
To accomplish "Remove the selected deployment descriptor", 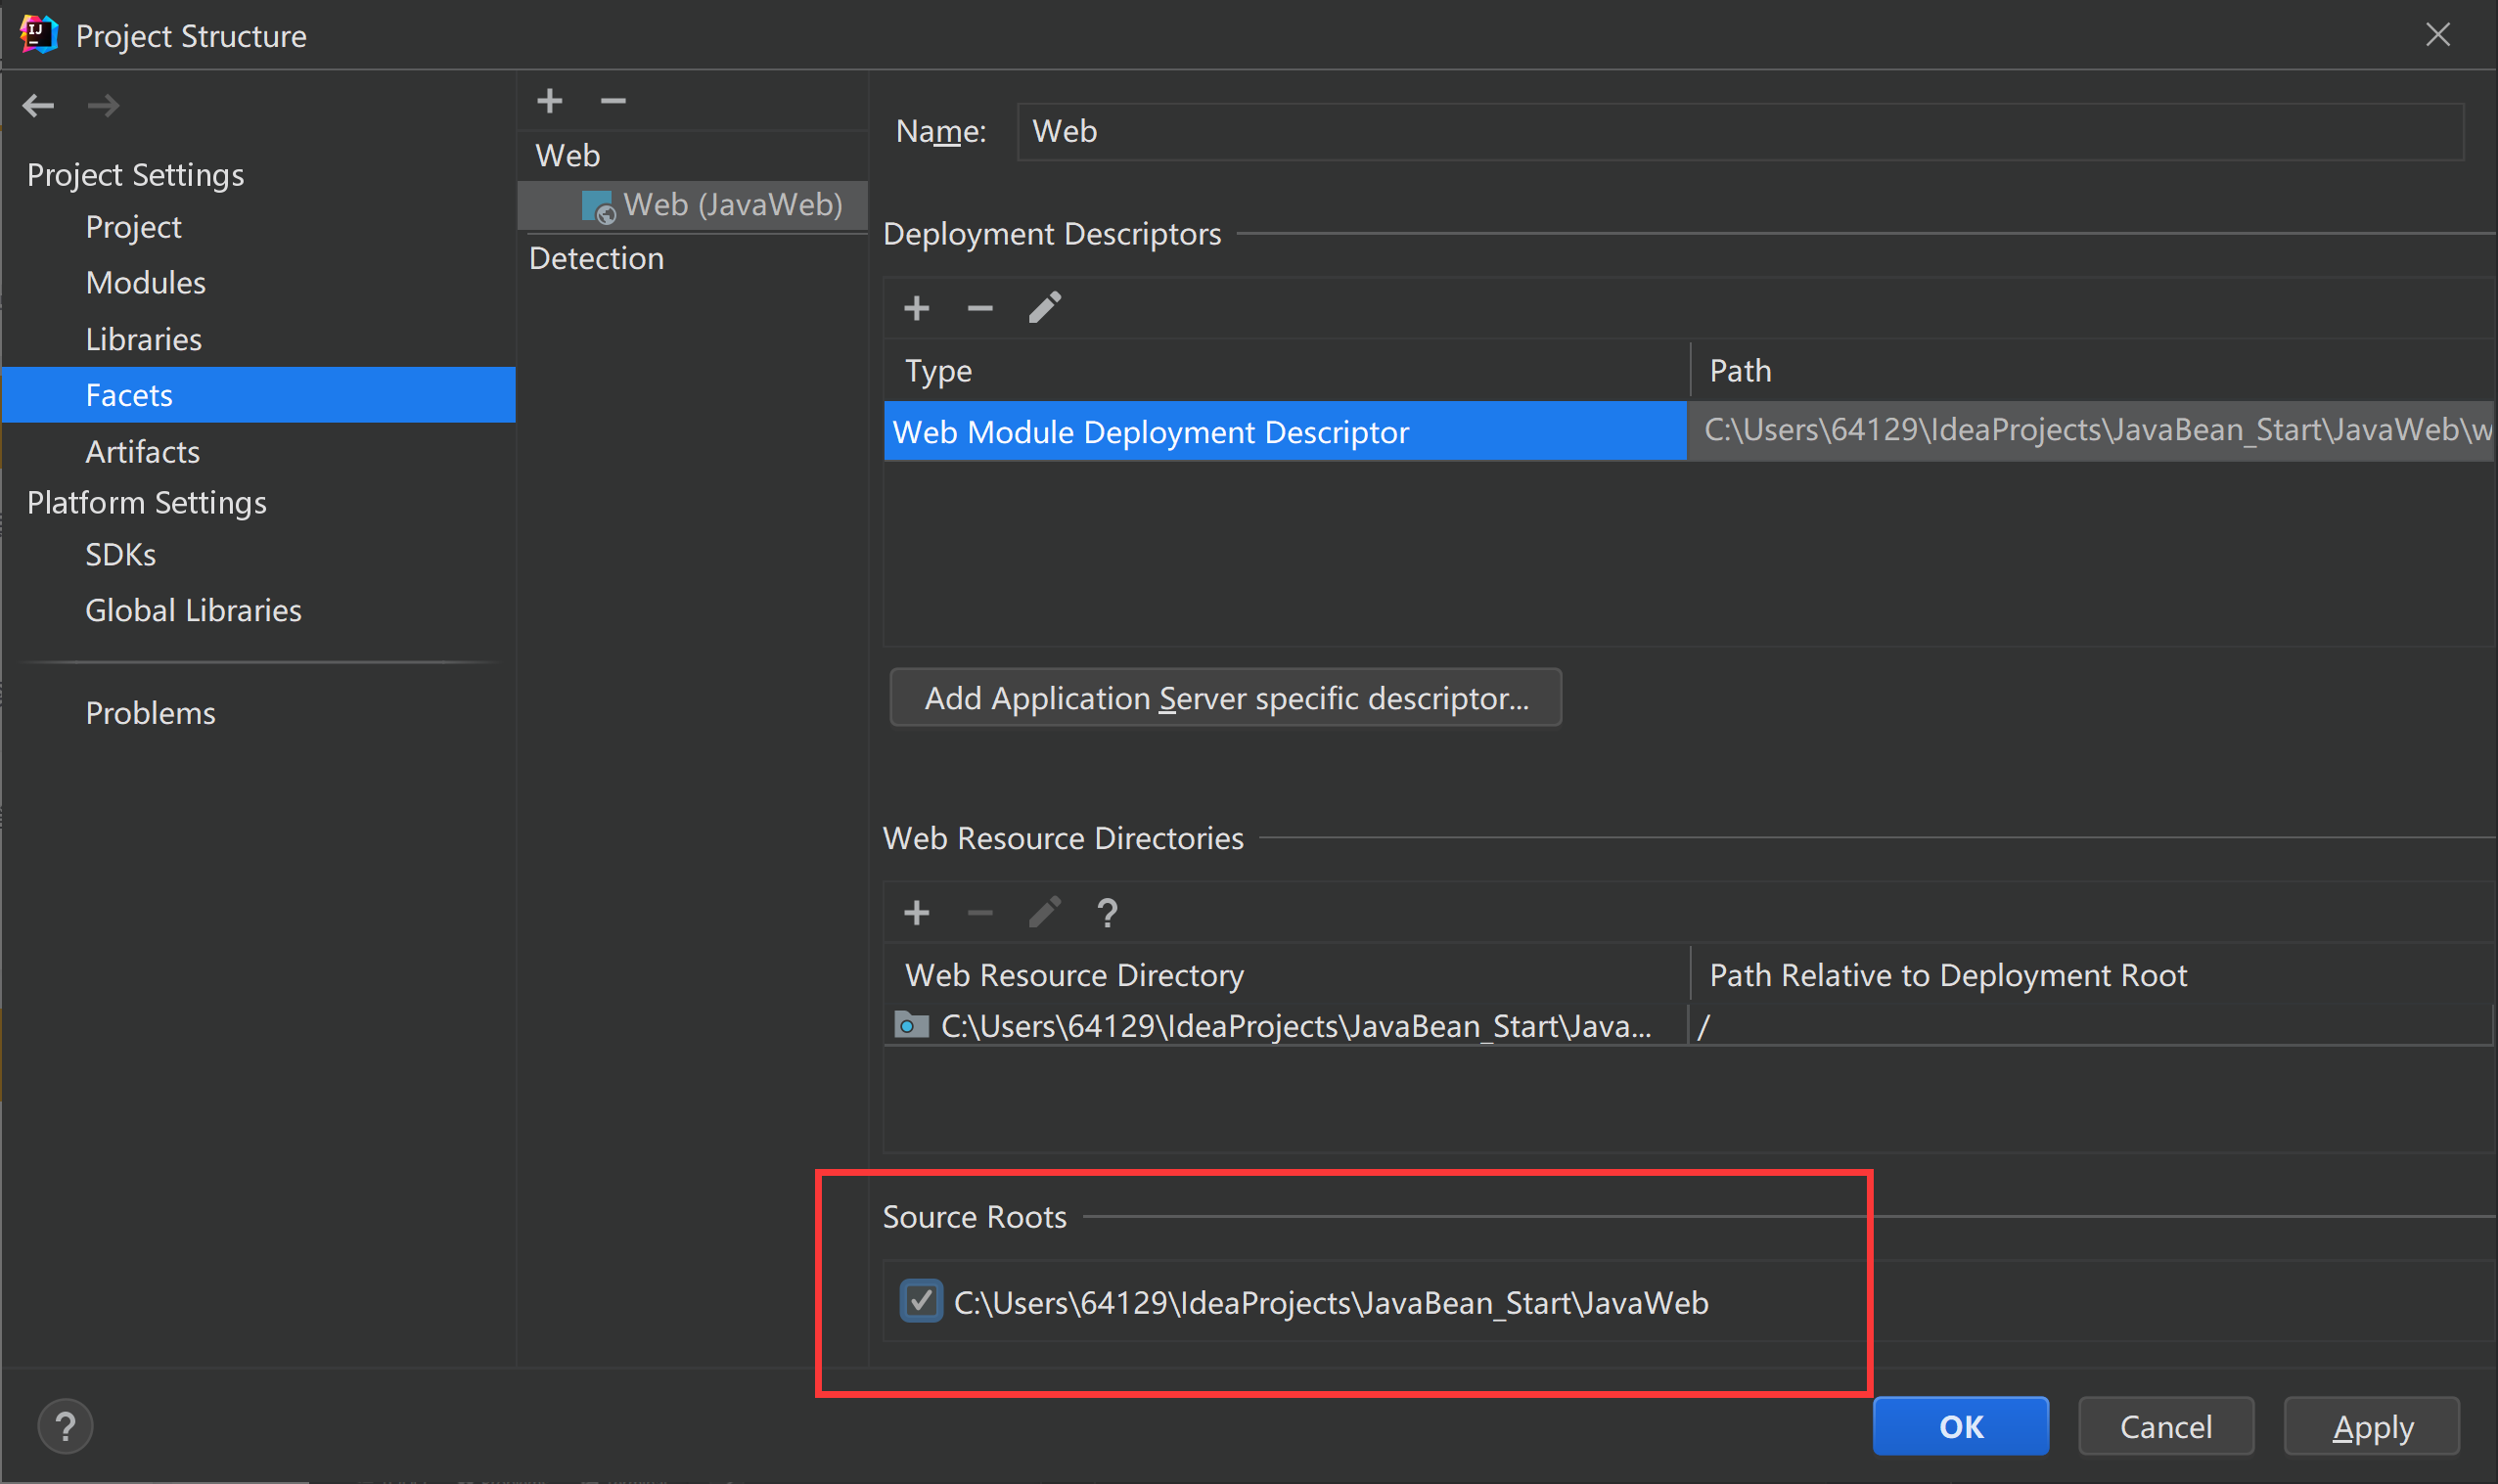I will coord(979,308).
